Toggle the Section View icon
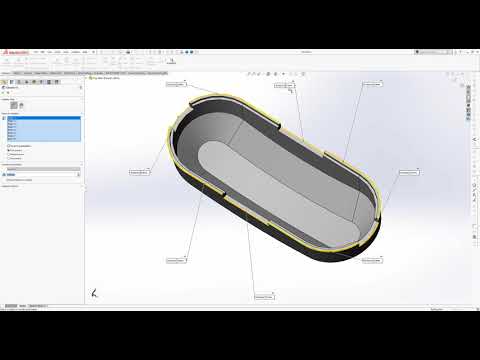Image resolution: width=480 pixels, height=360 pixels. (x=263, y=74)
